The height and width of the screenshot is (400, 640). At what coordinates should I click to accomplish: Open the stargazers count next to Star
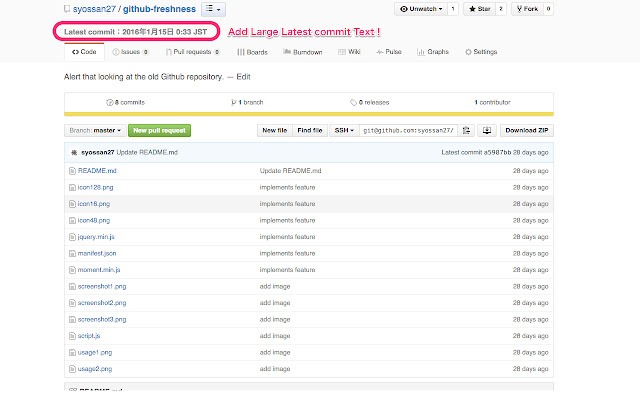tap(501, 9)
